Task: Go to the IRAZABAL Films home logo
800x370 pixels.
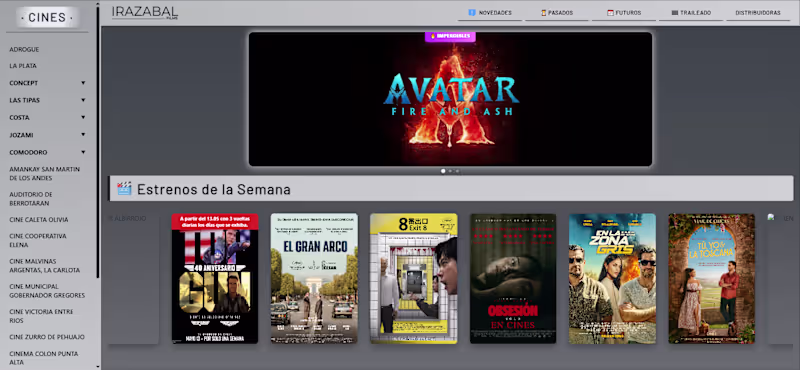Action: pos(145,13)
